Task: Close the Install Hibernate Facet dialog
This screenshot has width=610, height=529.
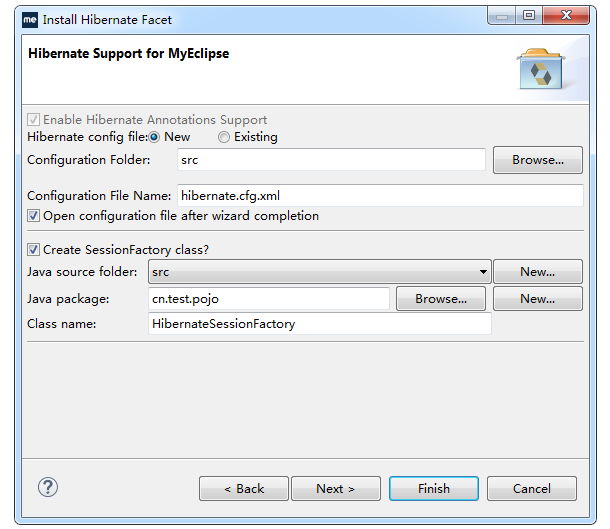Action: pyautogui.click(x=566, y=16)
